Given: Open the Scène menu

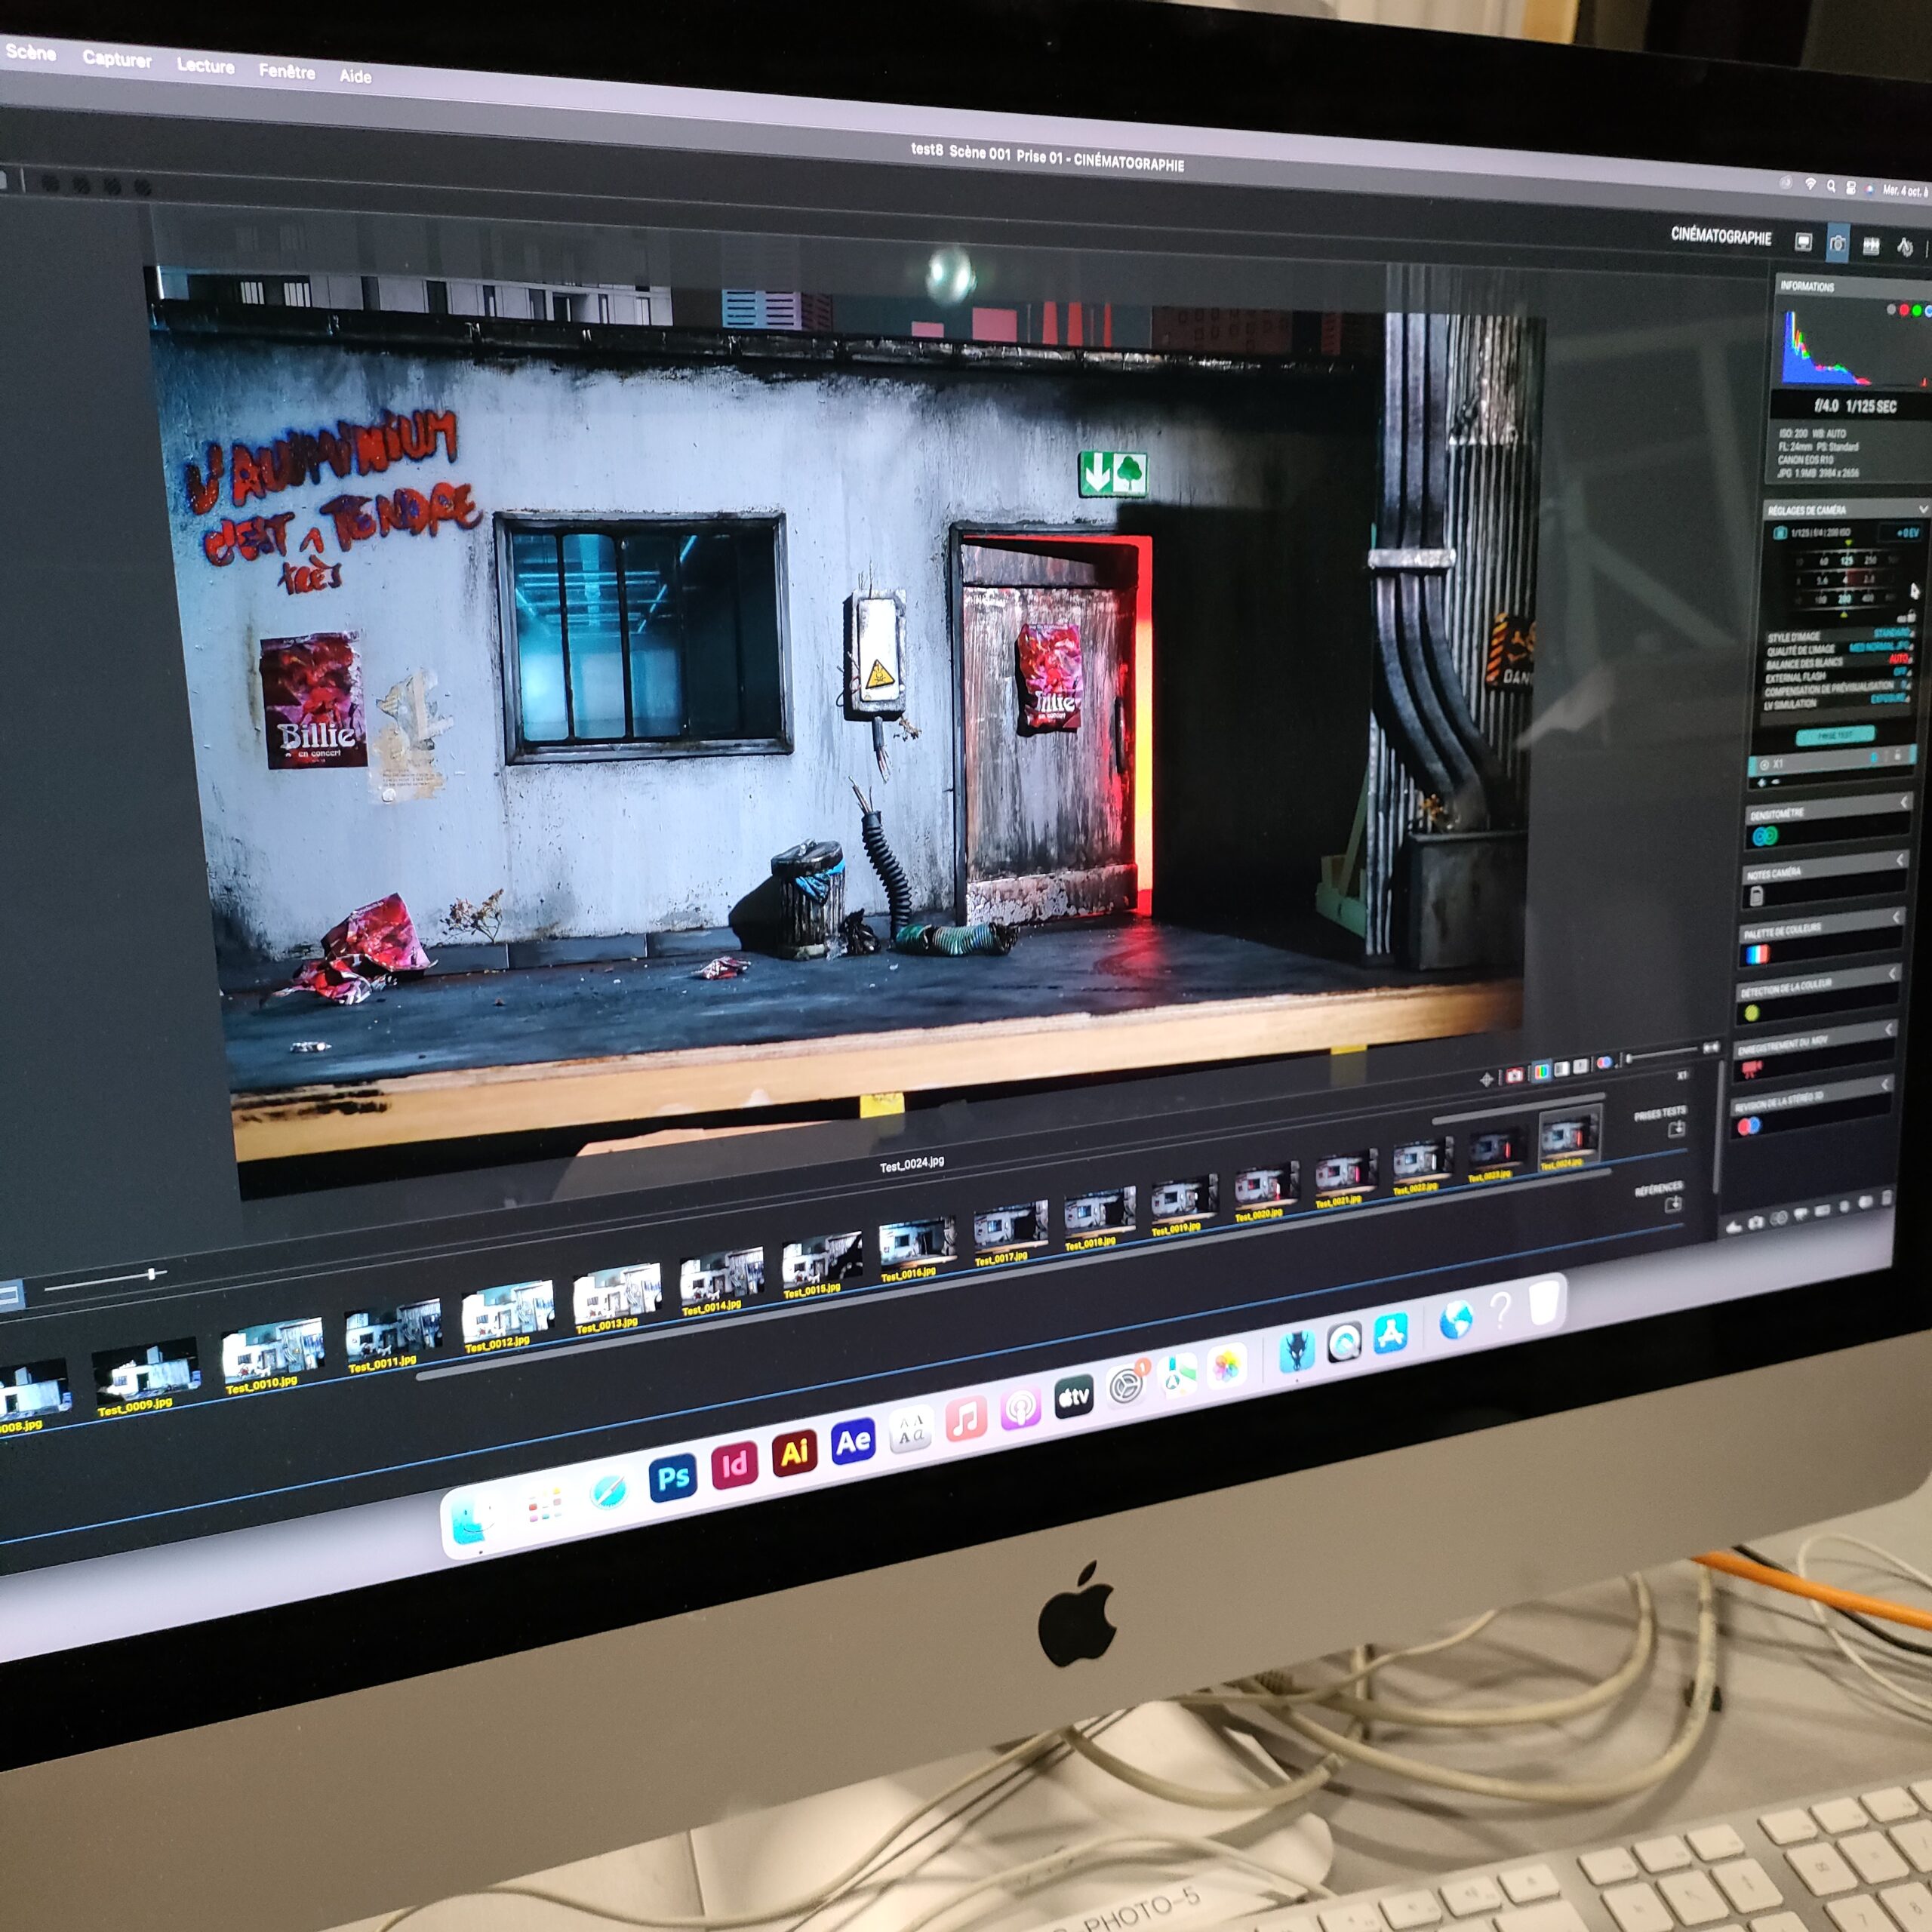Looking at the screenshot, I should (x=30, y=52).
